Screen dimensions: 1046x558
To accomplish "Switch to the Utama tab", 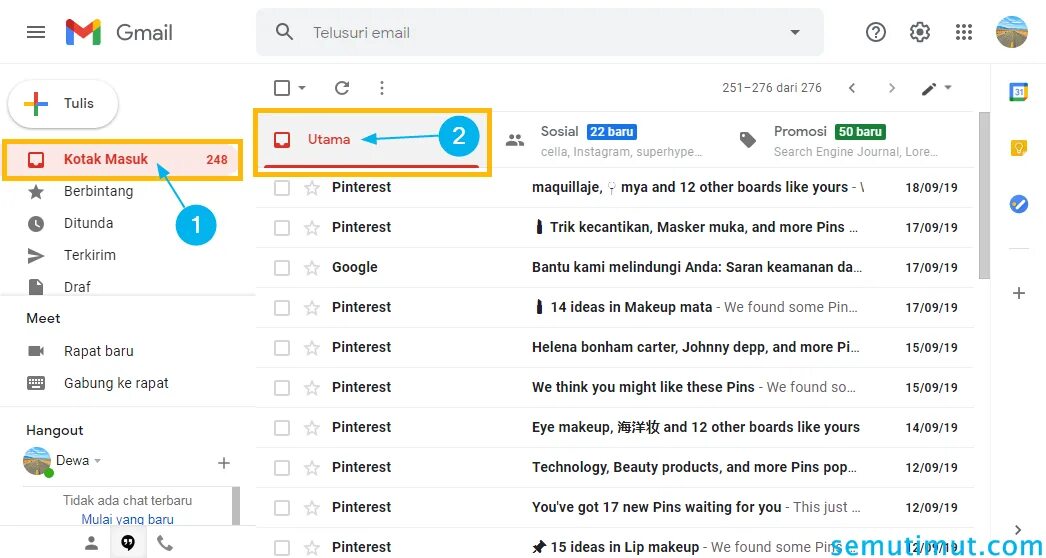I will [374, 140].
